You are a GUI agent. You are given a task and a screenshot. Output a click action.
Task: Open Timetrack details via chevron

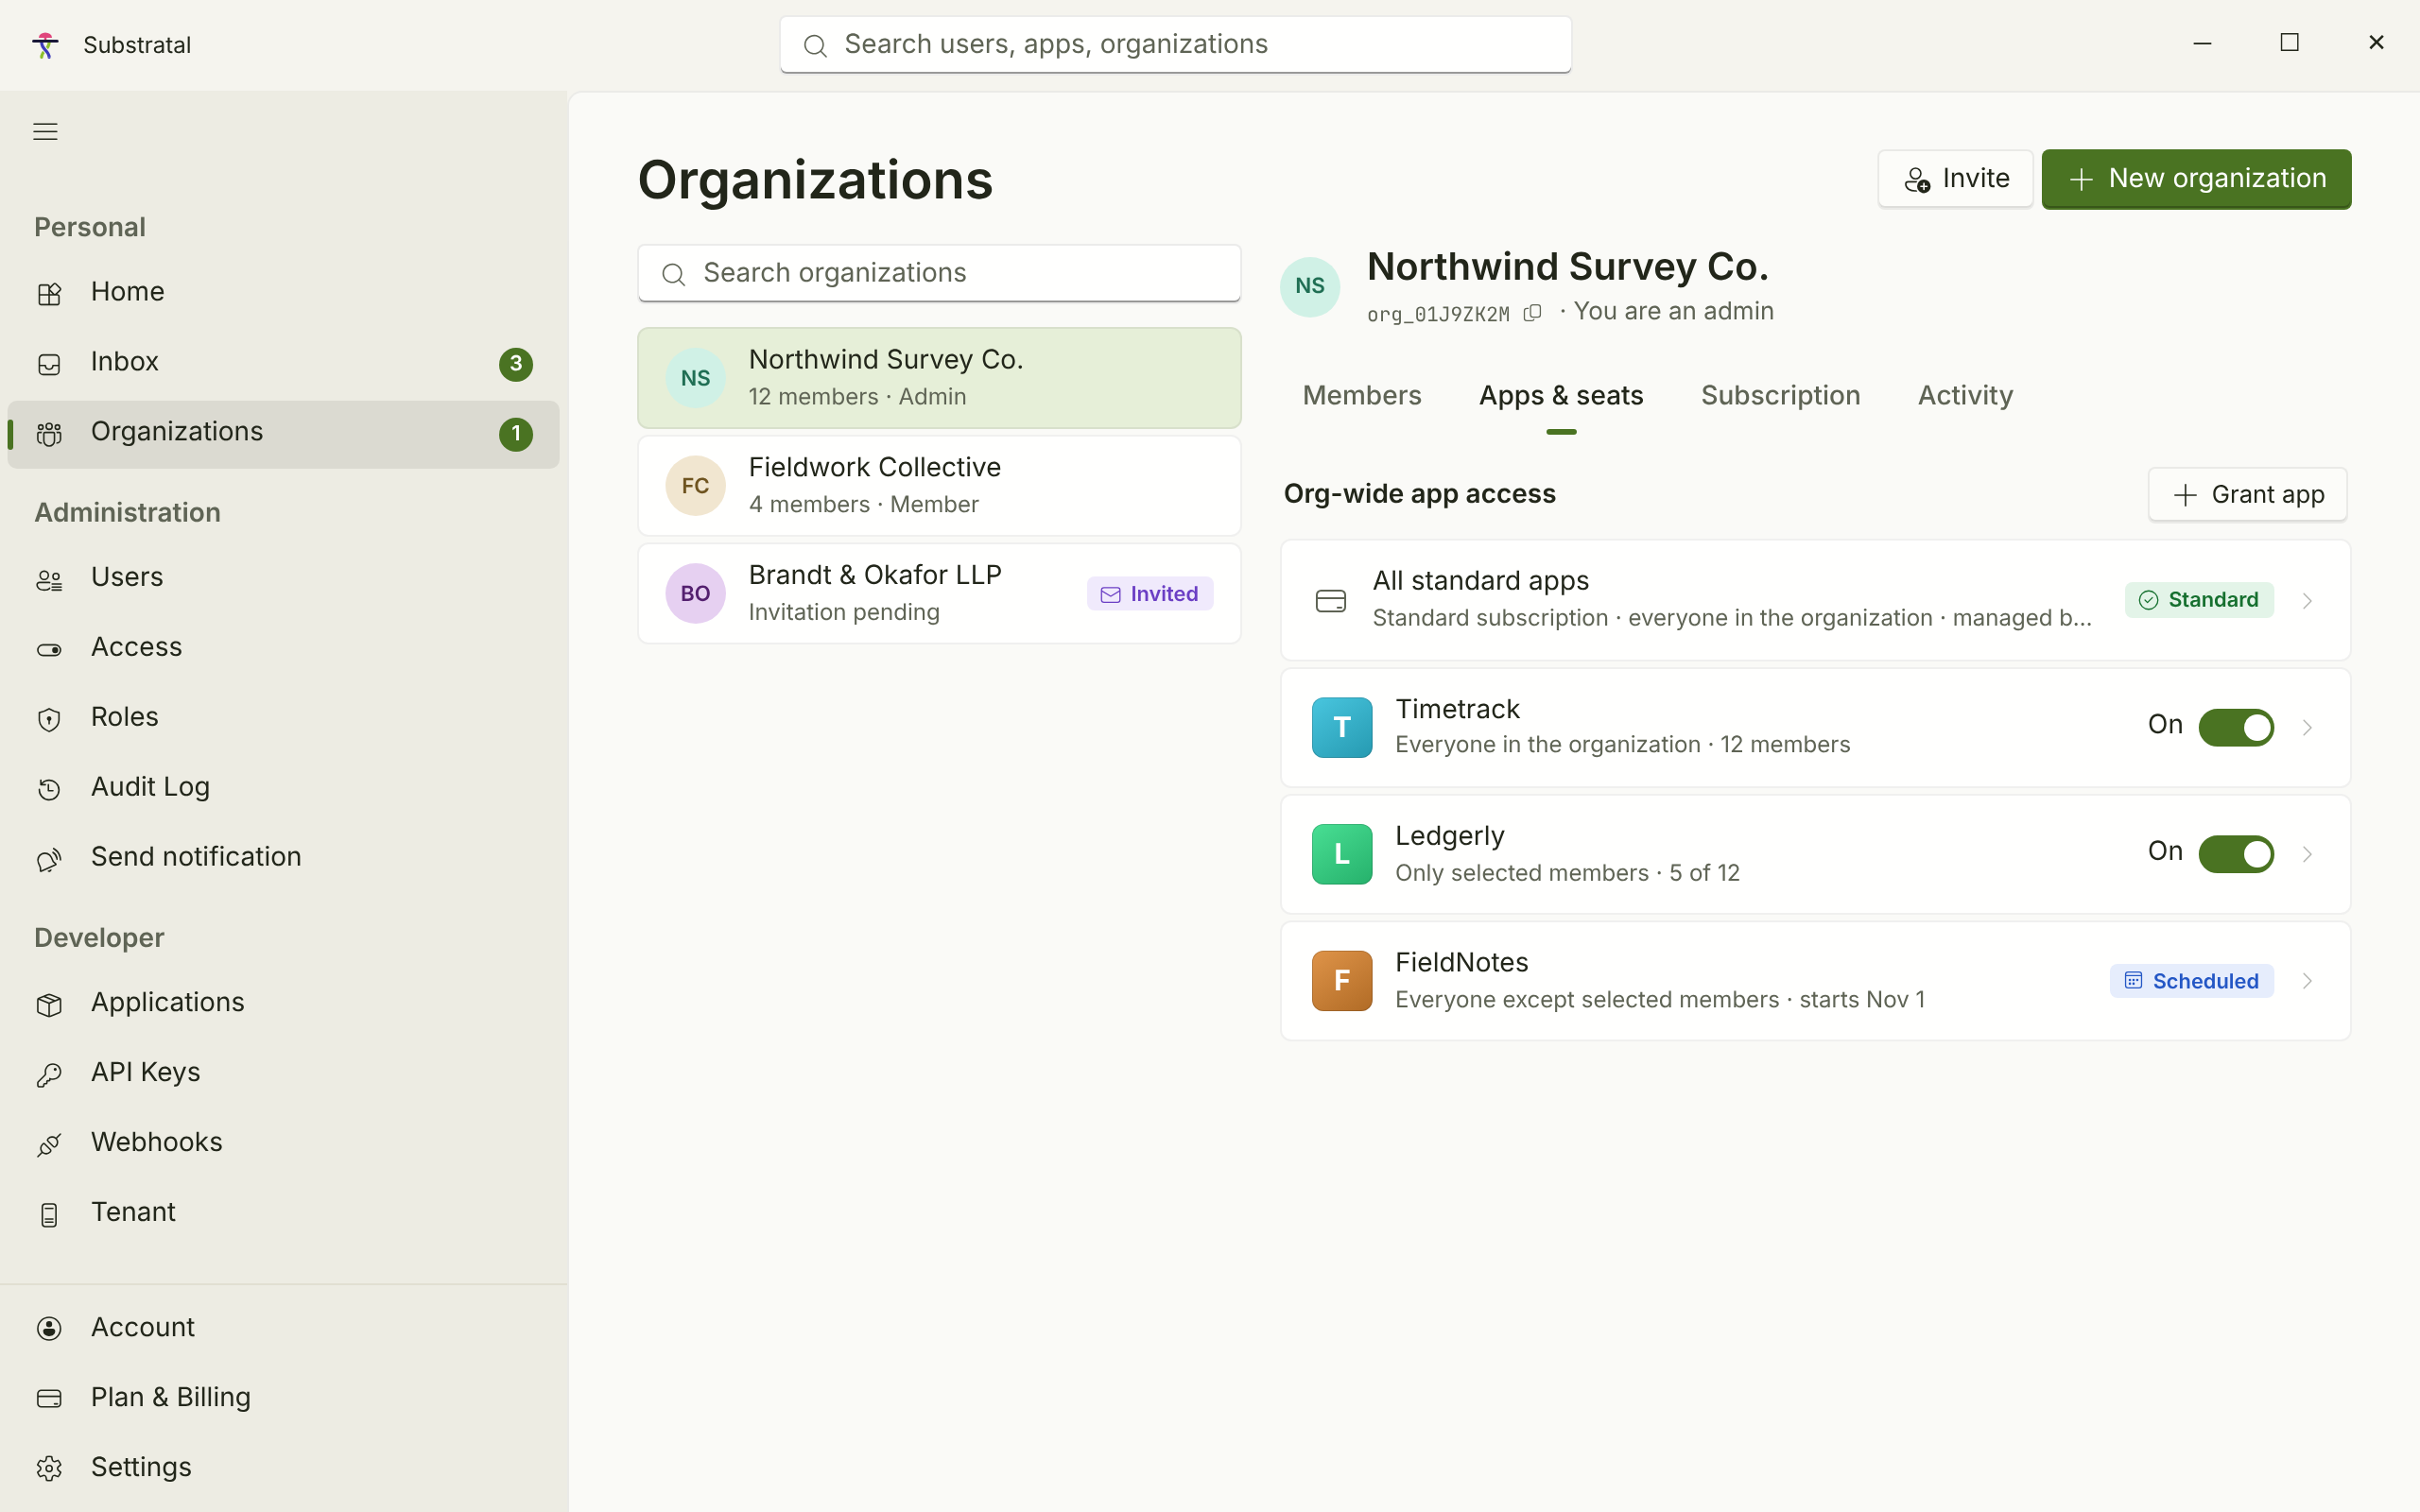(2307, 727)
